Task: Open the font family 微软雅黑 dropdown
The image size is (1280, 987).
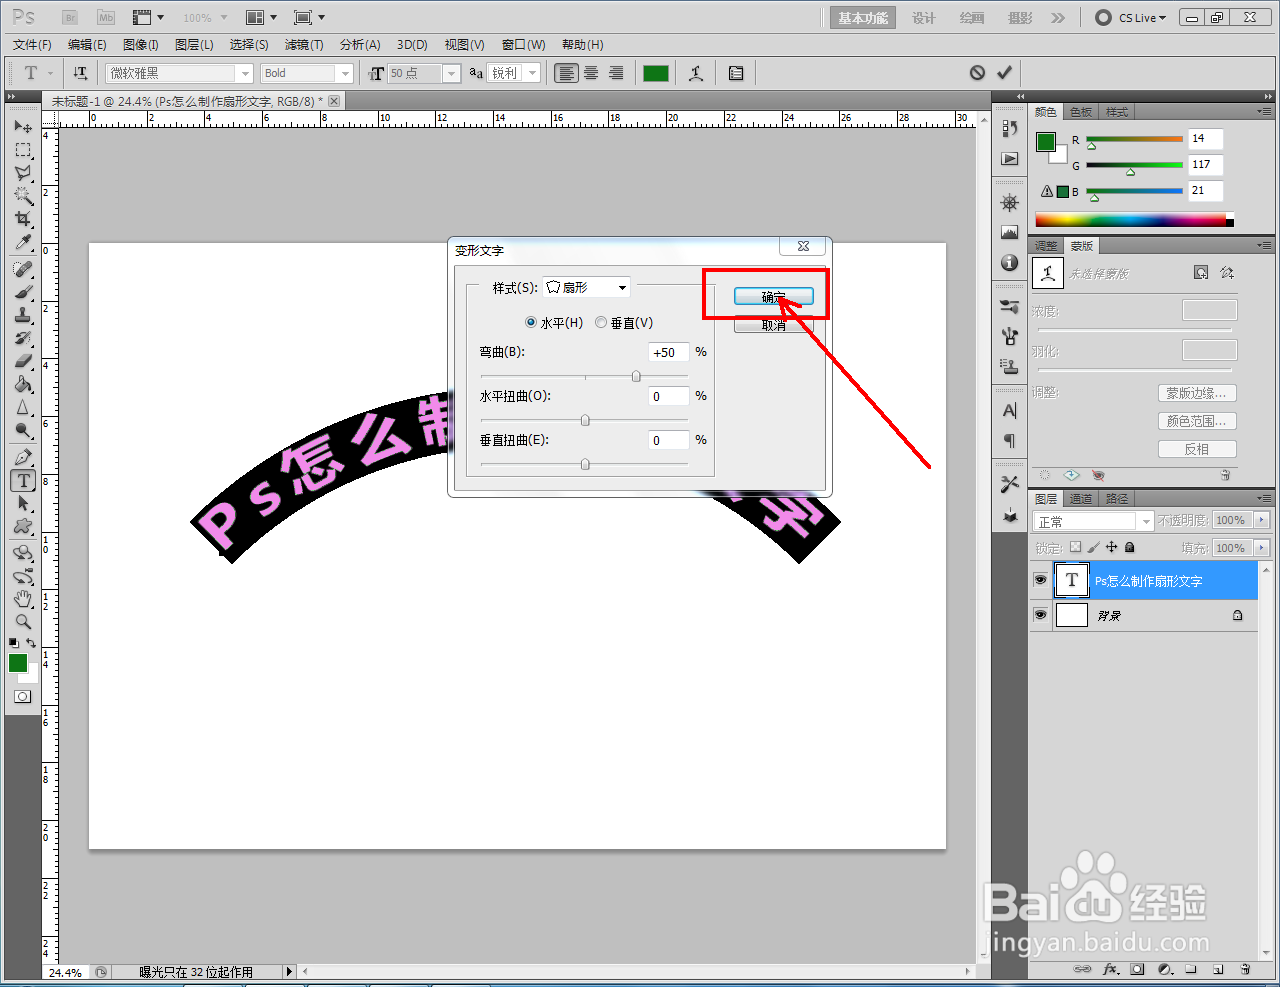Action: (245, 73)
